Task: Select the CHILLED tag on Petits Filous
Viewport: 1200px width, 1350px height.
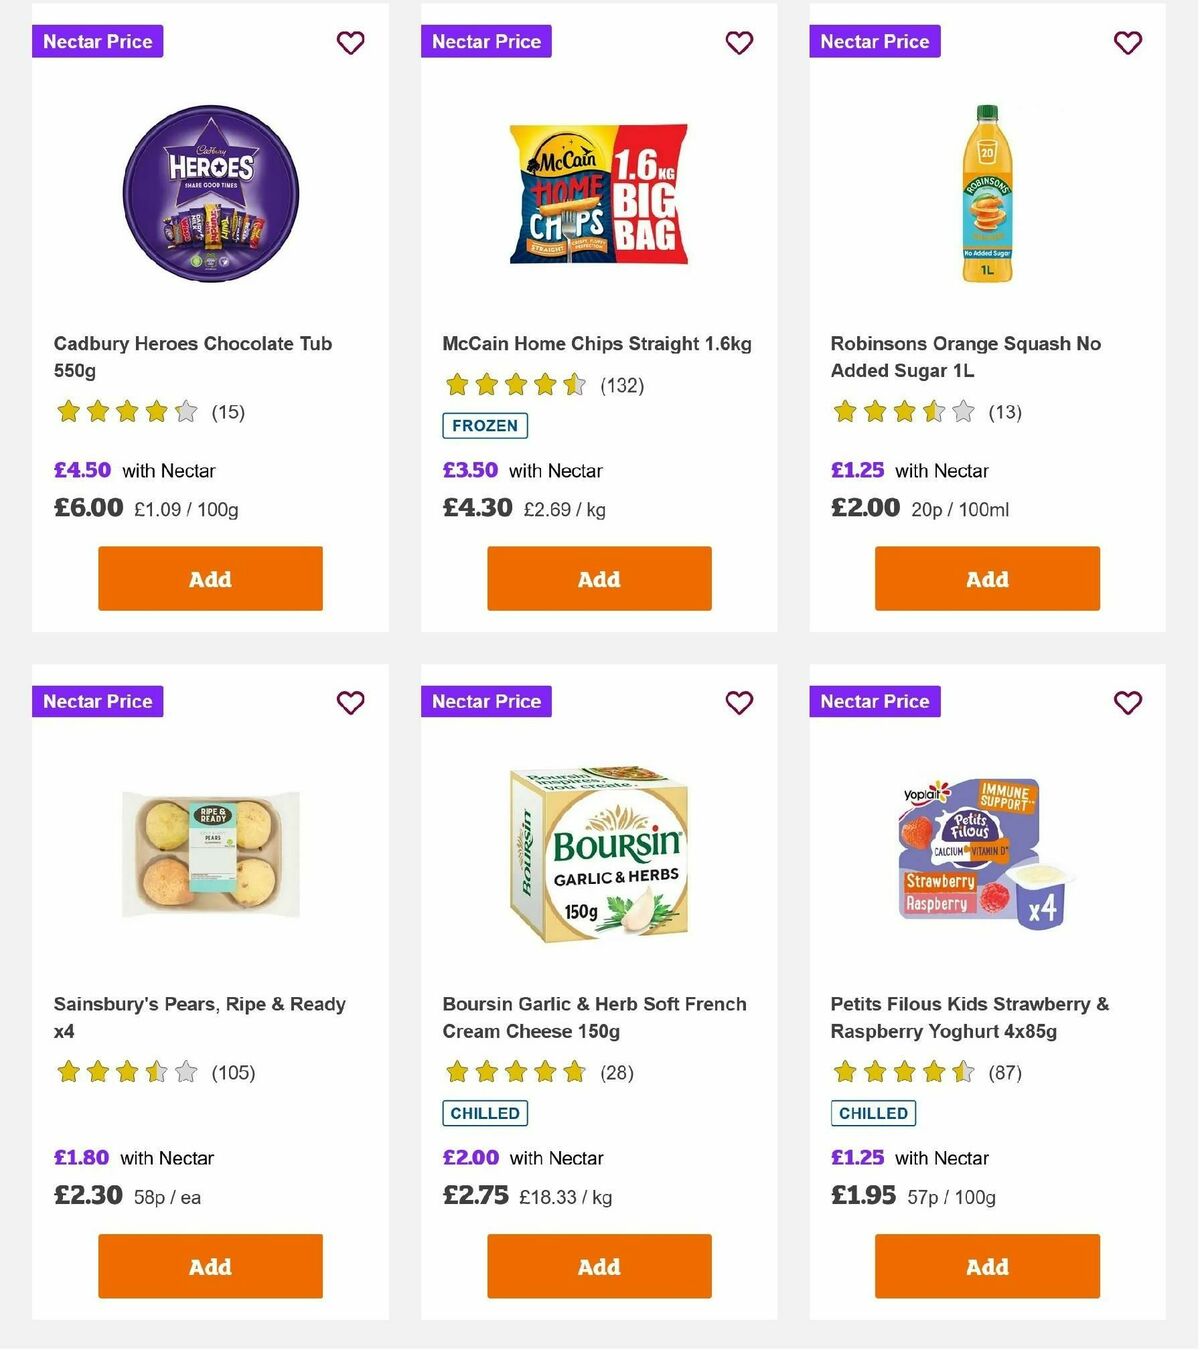Action: pyautogui.click(x=873, y=1113)
